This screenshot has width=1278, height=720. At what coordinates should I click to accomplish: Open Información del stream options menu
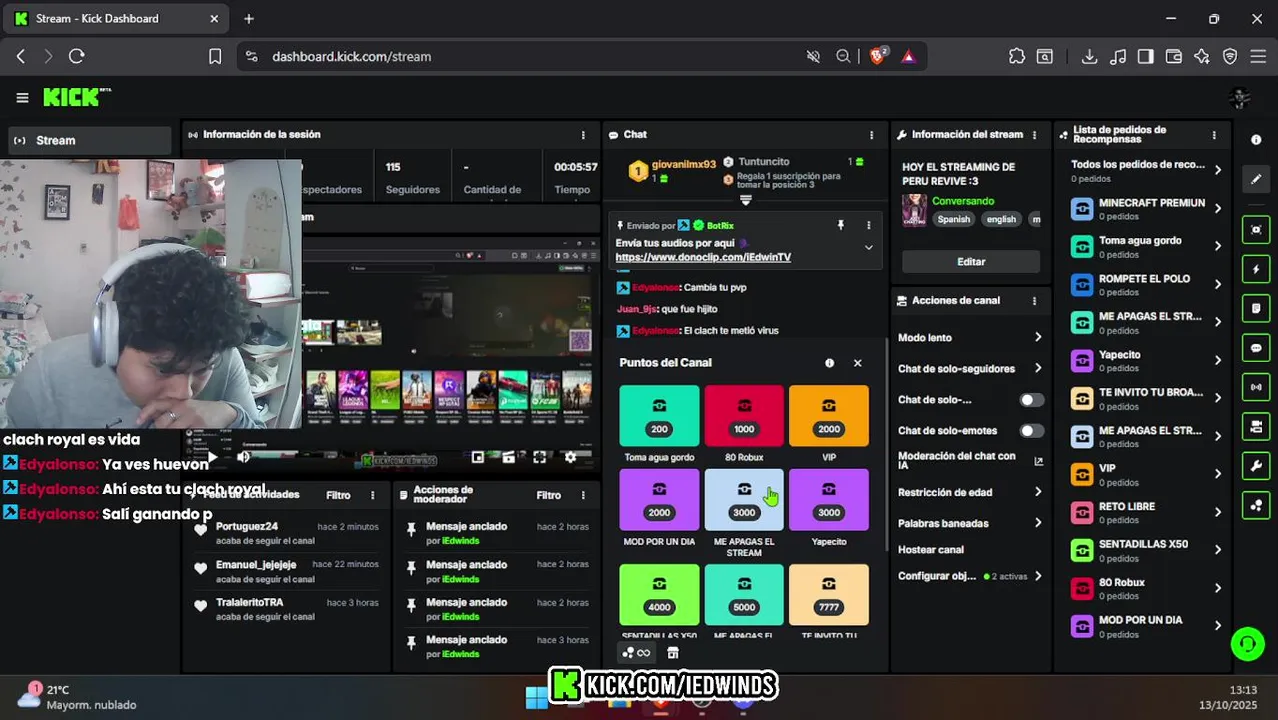click(x=1034, y=134)
